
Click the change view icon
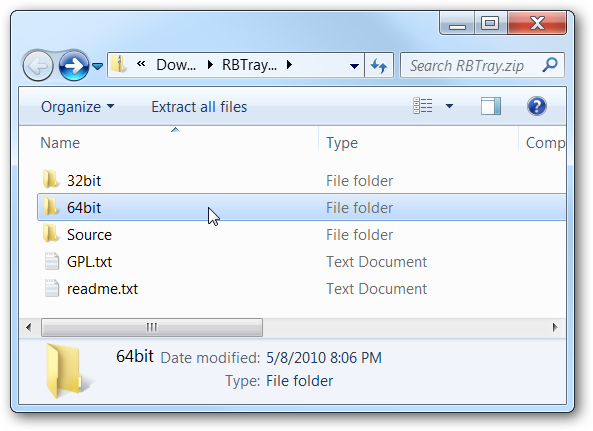pyautogui.click(x=422, y=106)
